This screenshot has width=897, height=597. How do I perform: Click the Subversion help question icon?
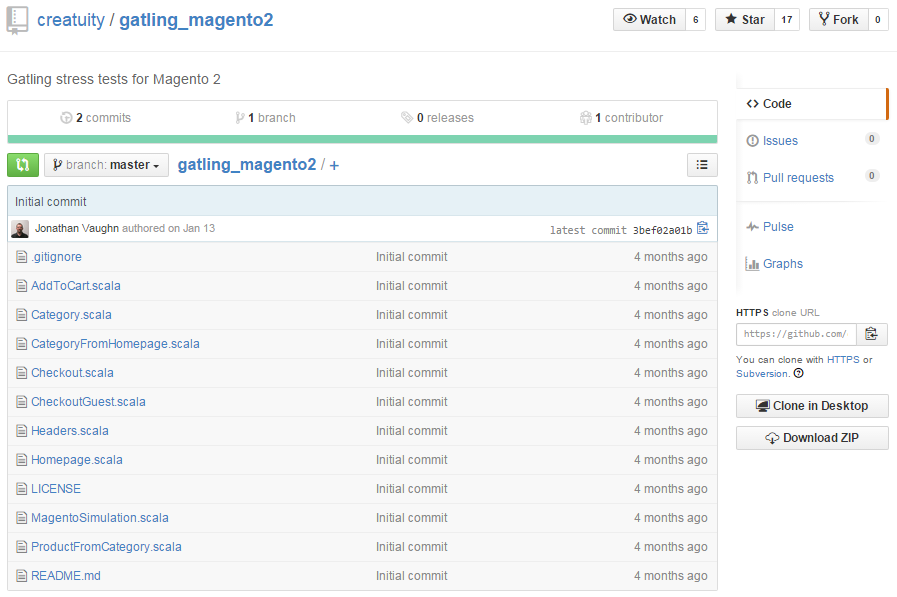[x=799, y=373]
